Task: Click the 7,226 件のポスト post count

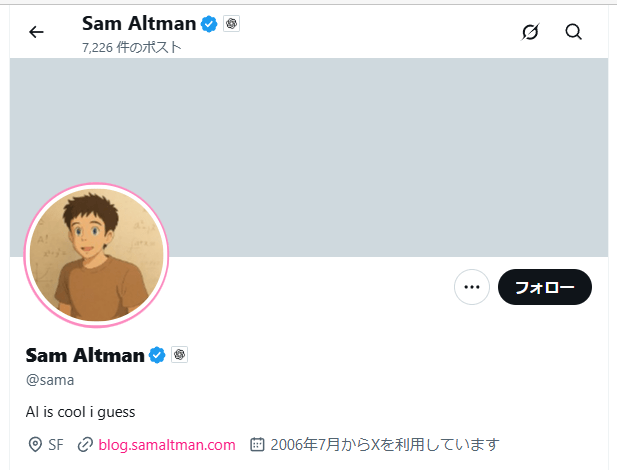Action: click(132, 47)
